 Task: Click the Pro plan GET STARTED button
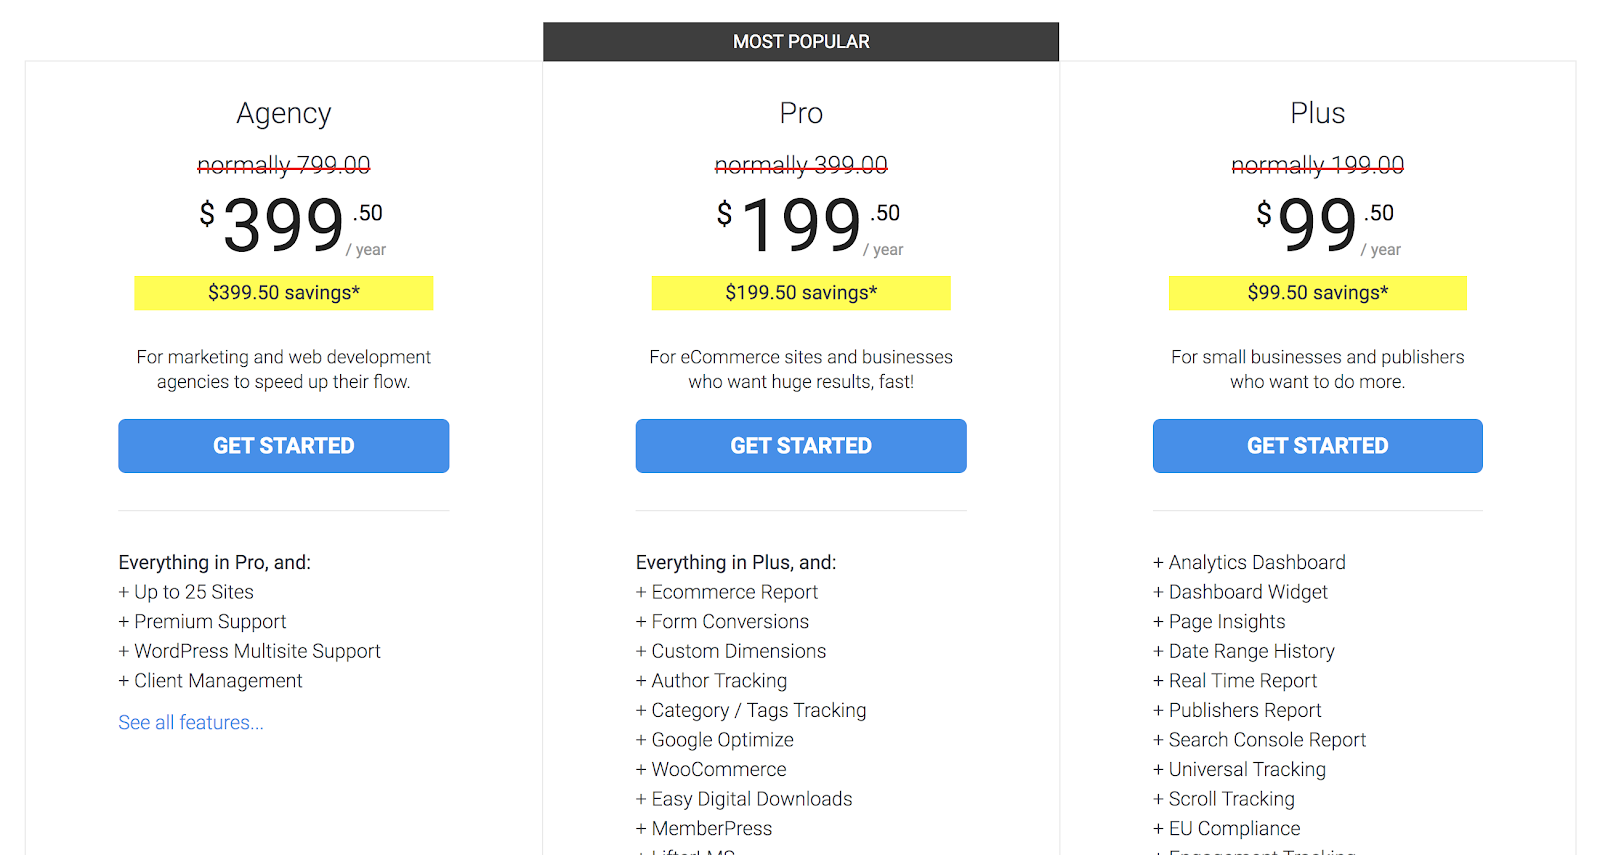800,445
